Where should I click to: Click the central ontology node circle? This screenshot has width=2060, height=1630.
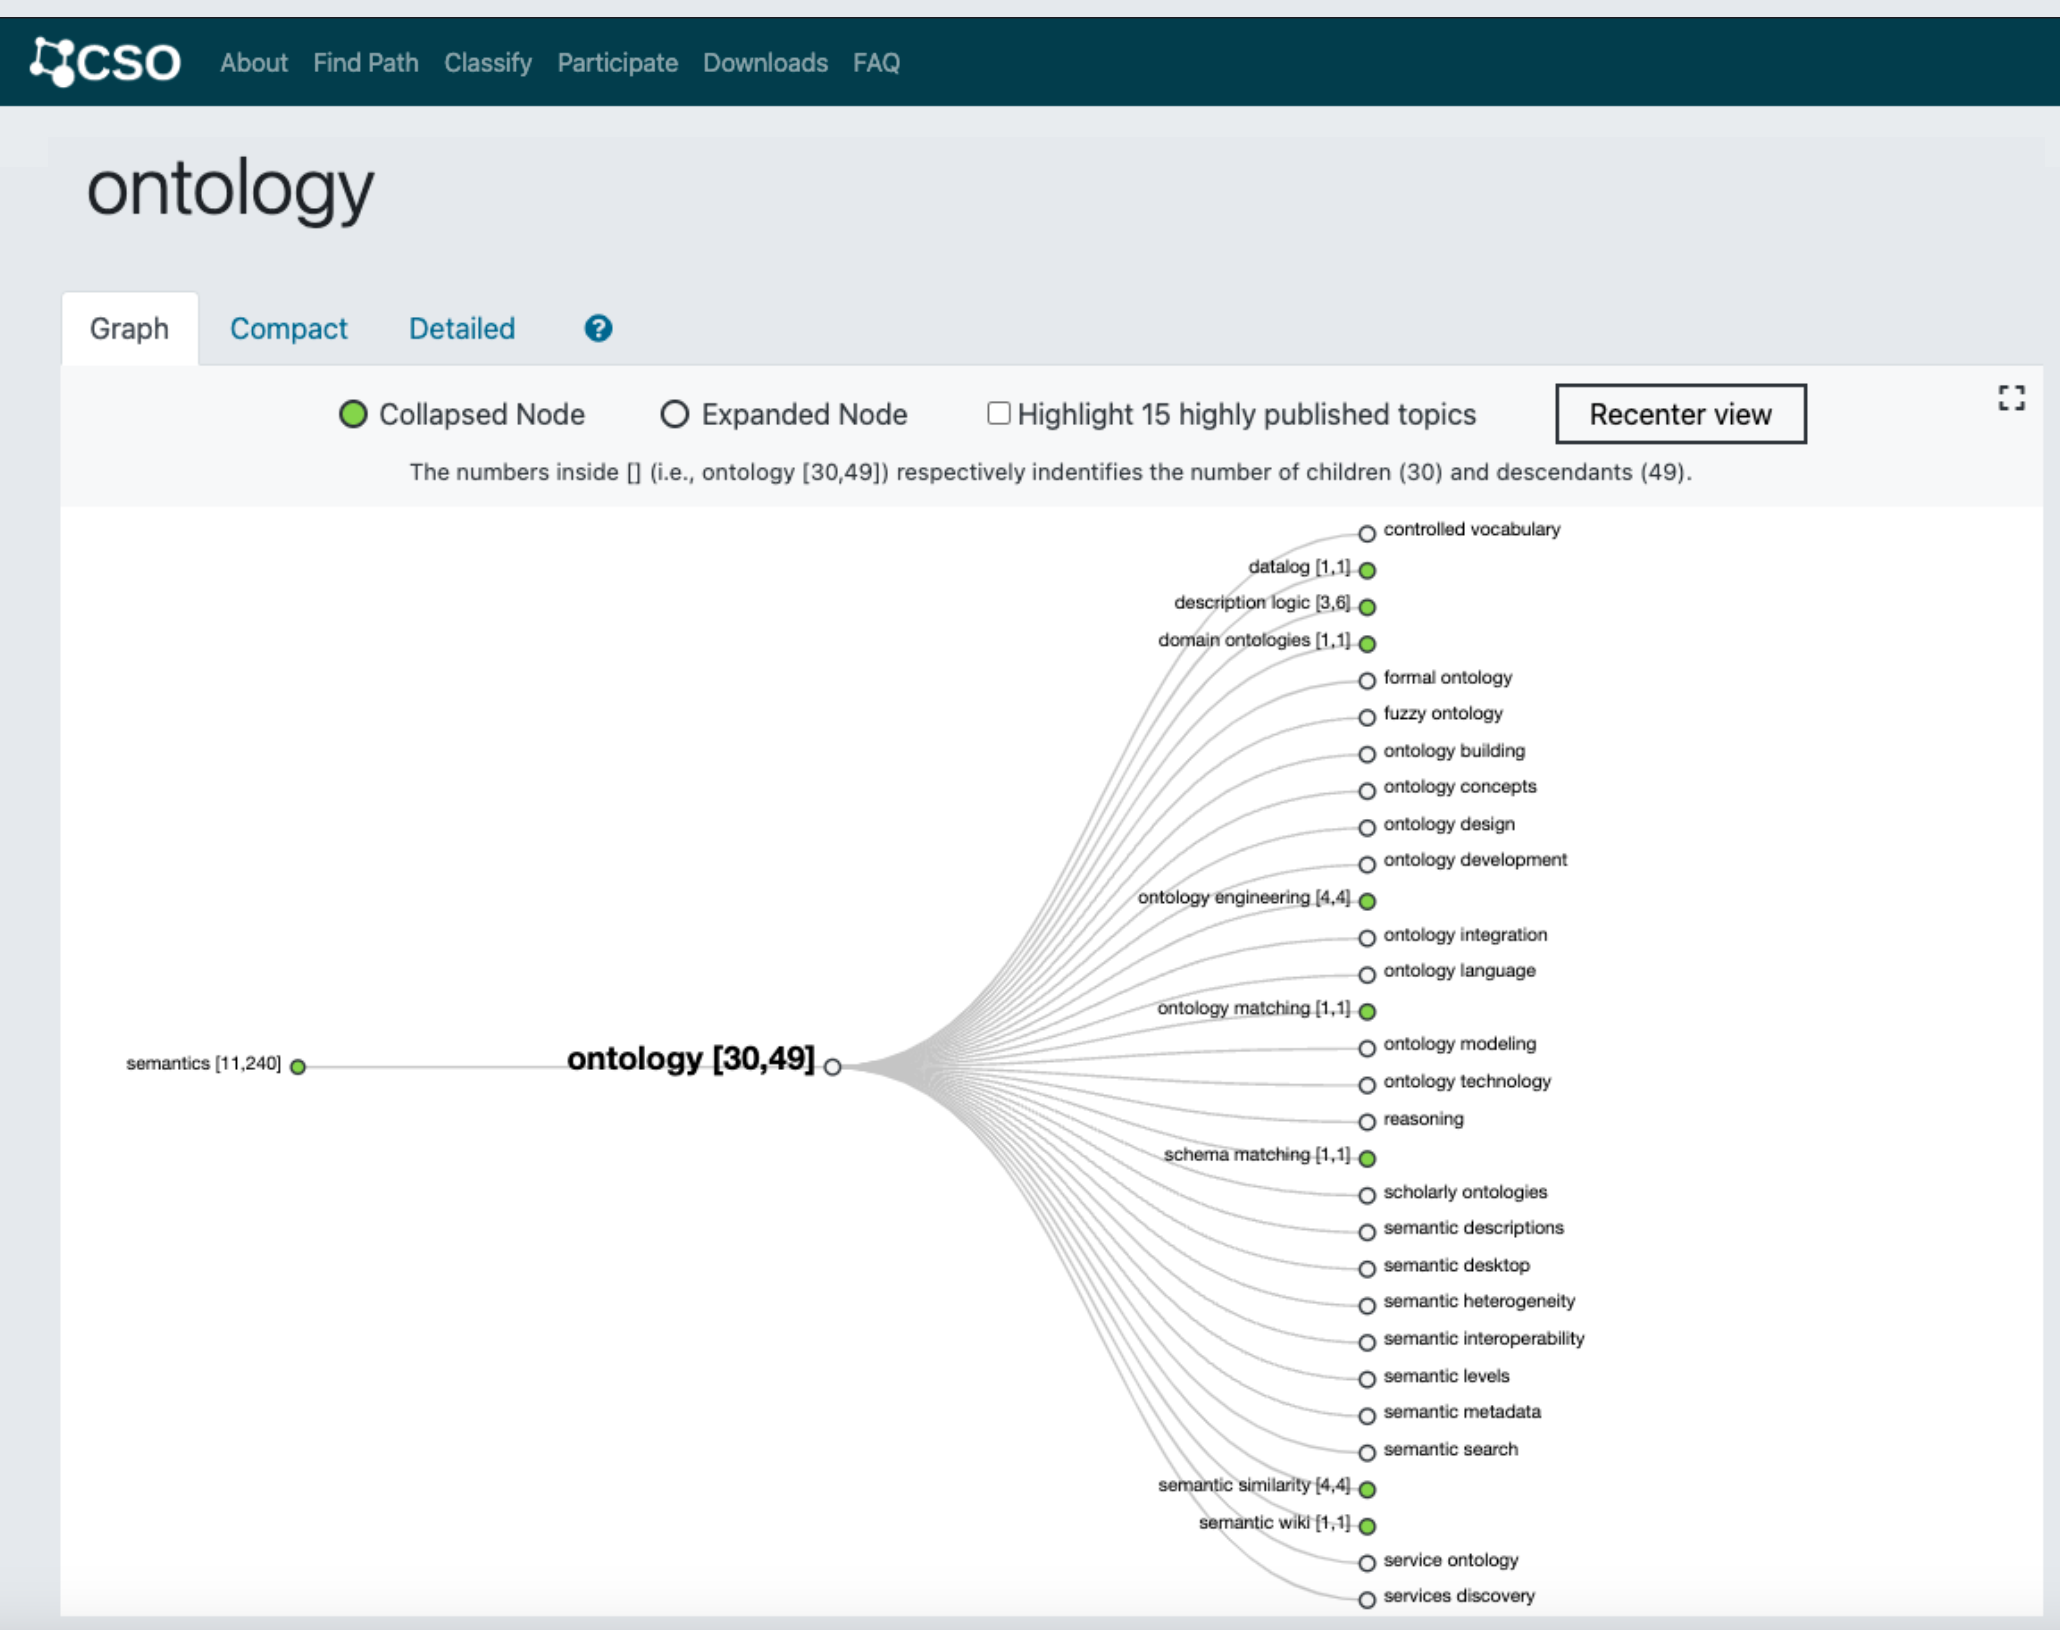[x=832, y=1067]
